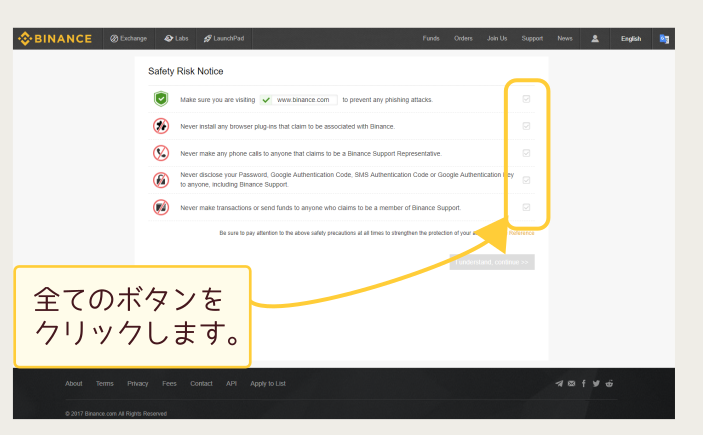
Task: Click the www.binance.com verified URL box
Action: pos(299,100)
